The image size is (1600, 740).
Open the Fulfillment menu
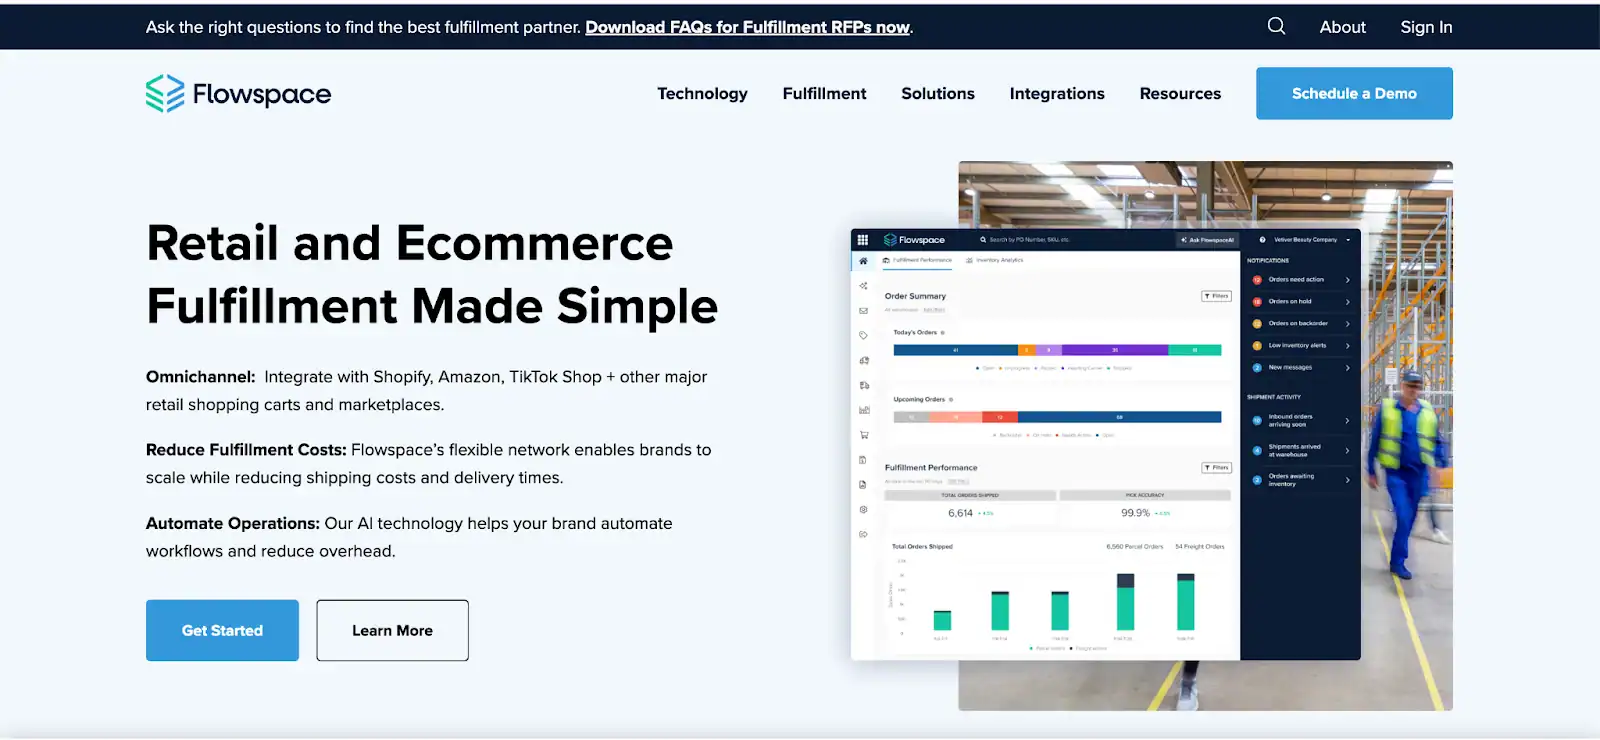(x=824, y=93)
